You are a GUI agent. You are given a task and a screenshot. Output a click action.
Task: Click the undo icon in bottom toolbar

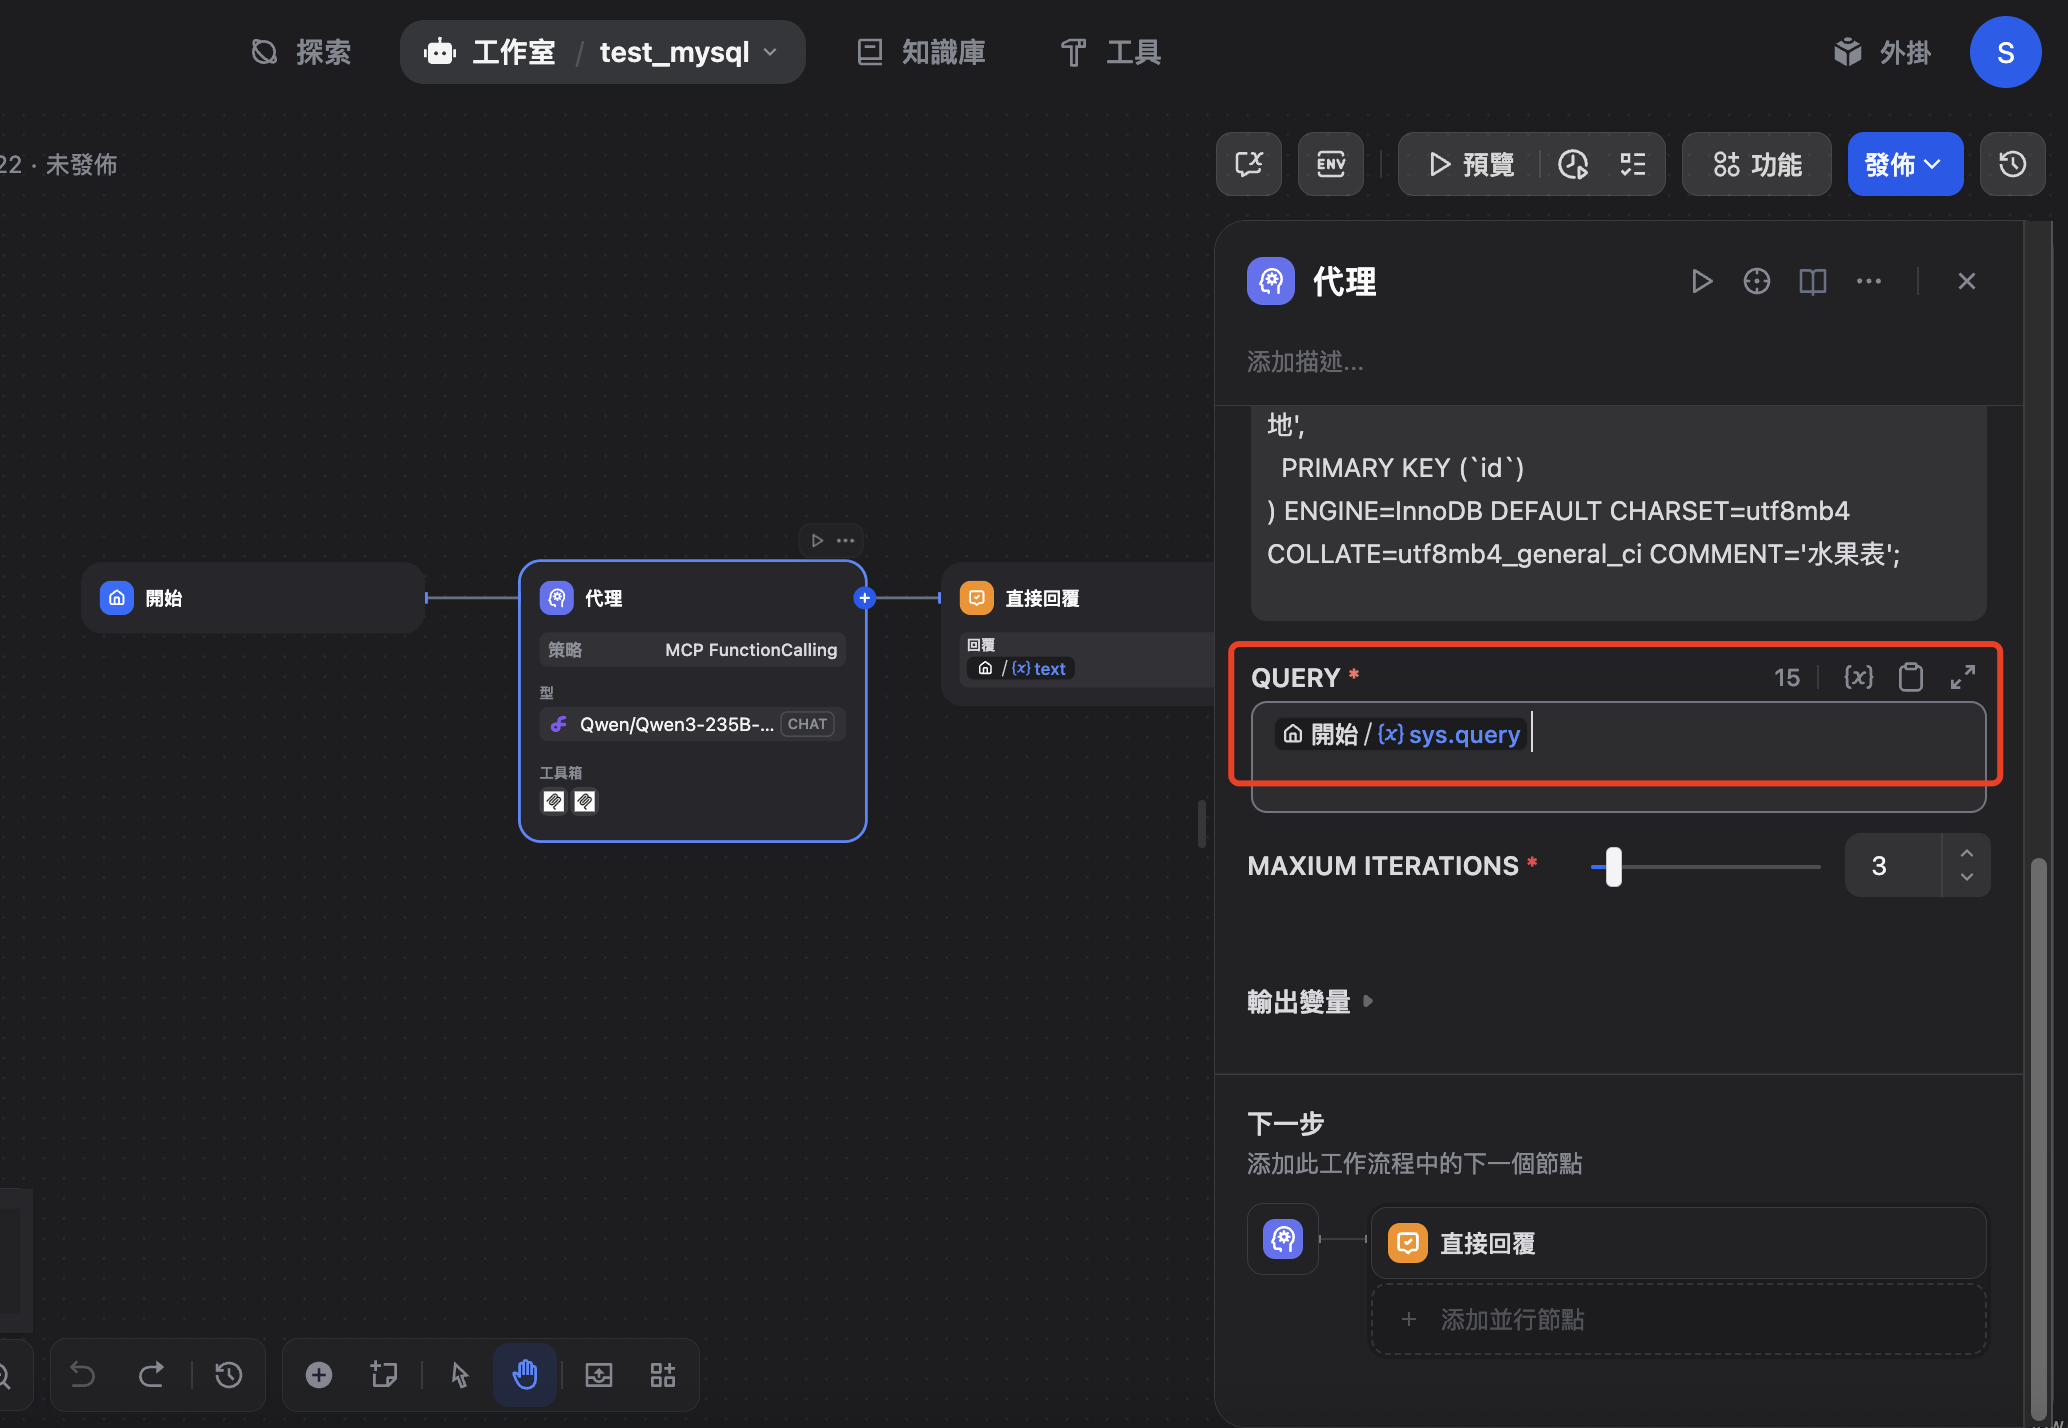pyautogui.click(x=83, y=1374)
